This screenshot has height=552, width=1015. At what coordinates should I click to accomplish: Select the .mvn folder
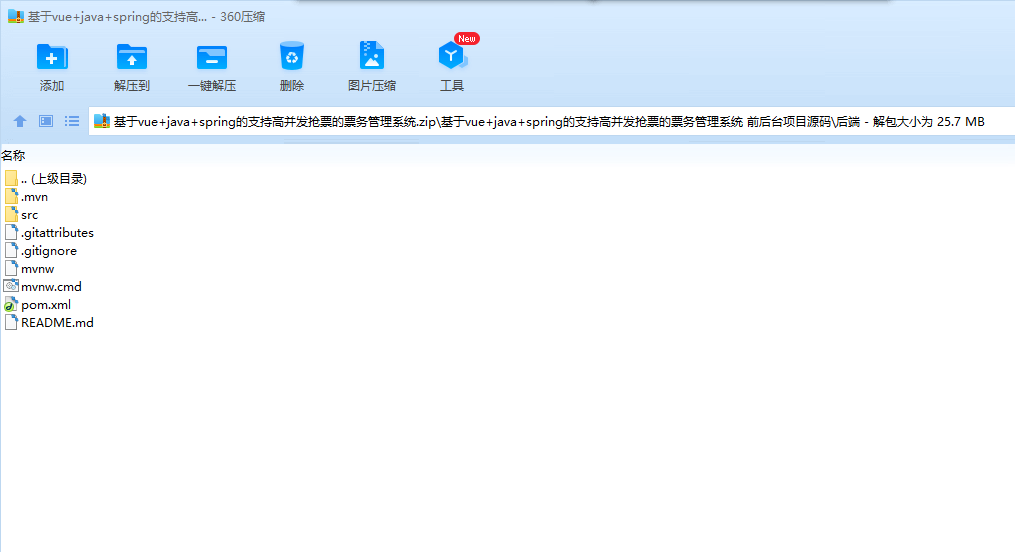click(x=26, y=197)
